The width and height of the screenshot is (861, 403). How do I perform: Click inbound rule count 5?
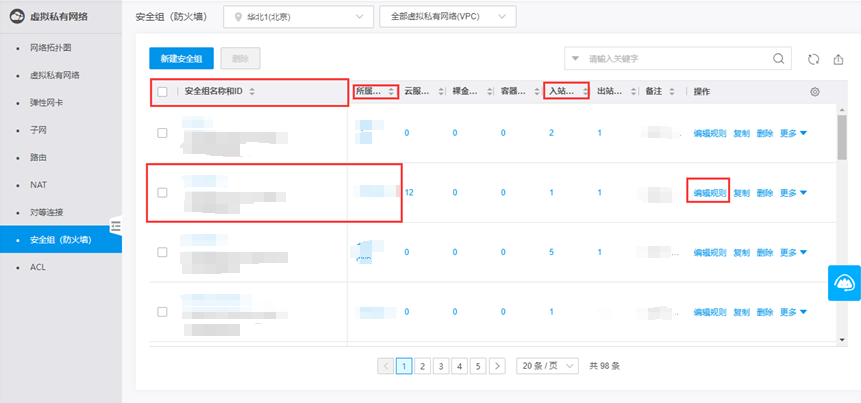[x=551, y=252]
